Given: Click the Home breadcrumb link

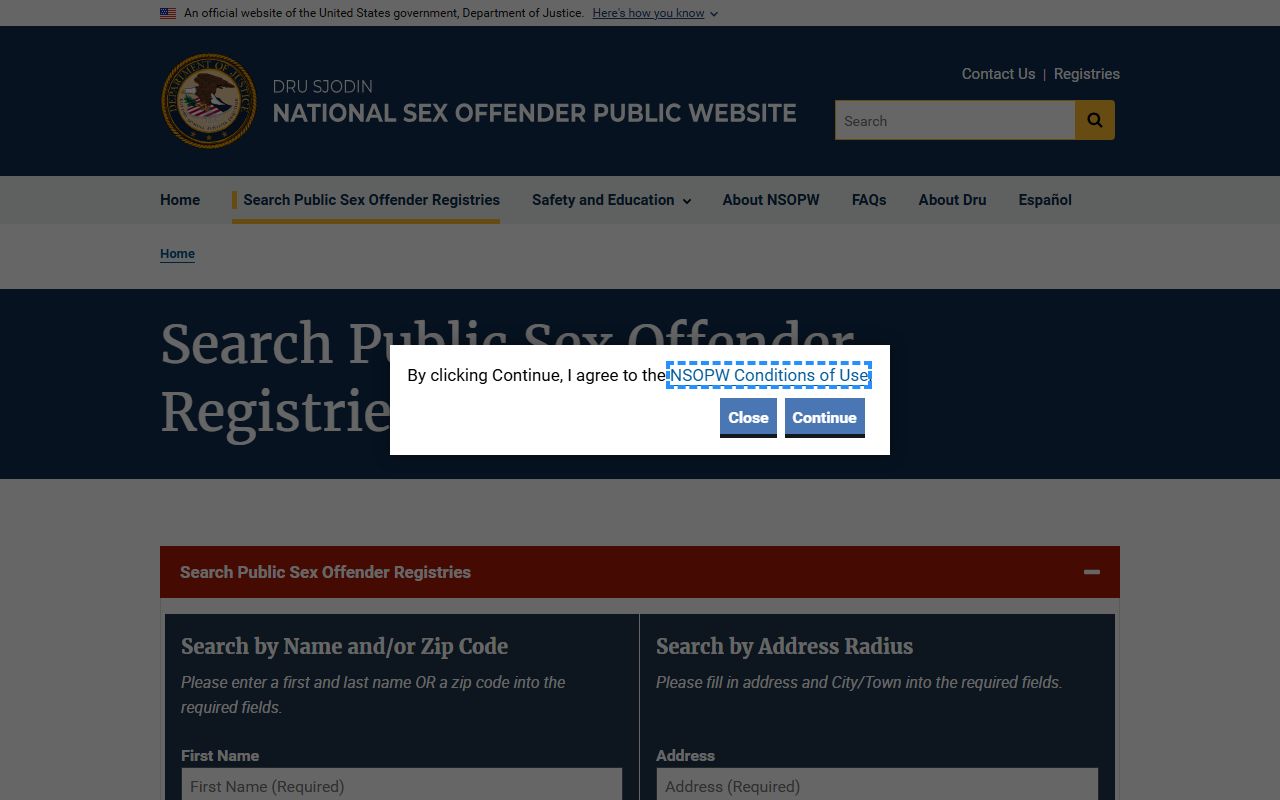Looking at the screenshot, I should tap(177, 254).
